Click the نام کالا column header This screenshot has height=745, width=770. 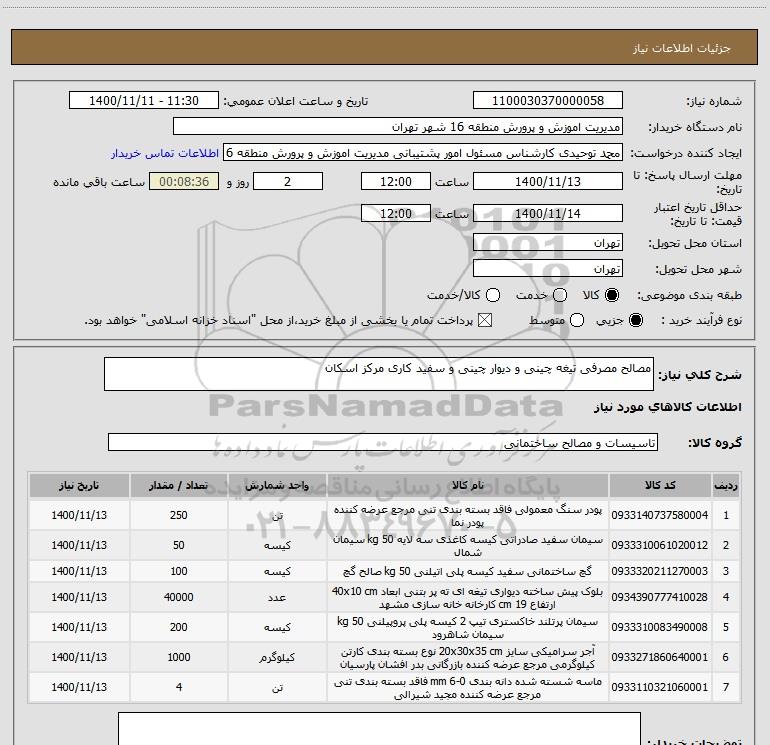(468, 485)
